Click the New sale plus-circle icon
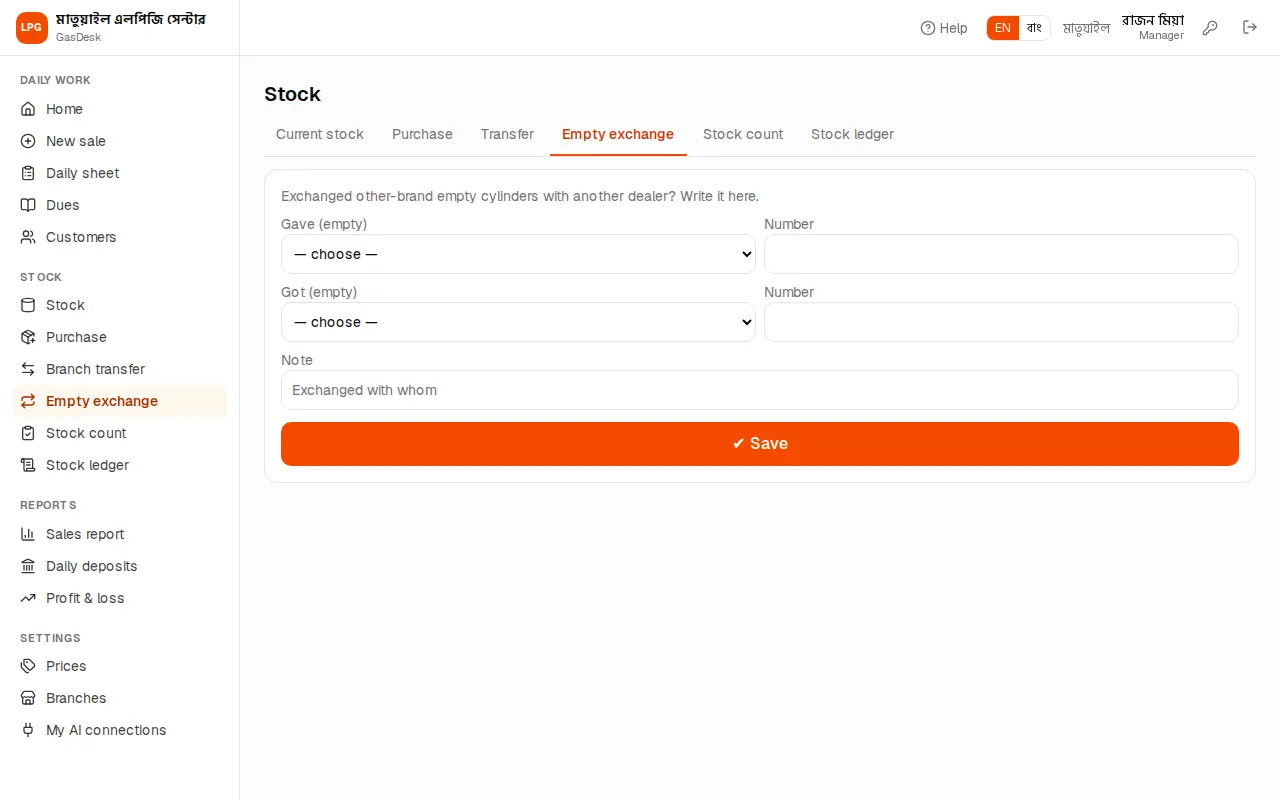This screenshot has width=1280, height=800. coord(28,141)
